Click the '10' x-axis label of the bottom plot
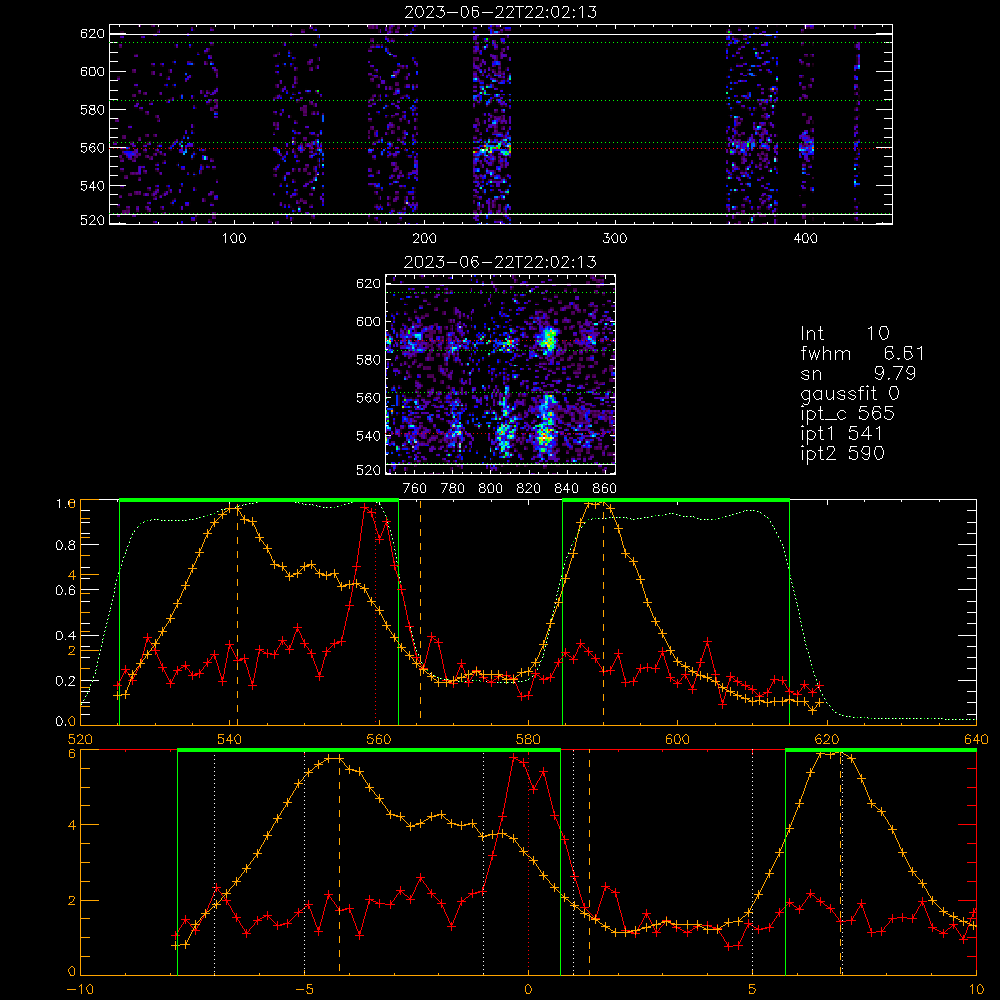The image size is (1000, 1000). click(976, 989)
